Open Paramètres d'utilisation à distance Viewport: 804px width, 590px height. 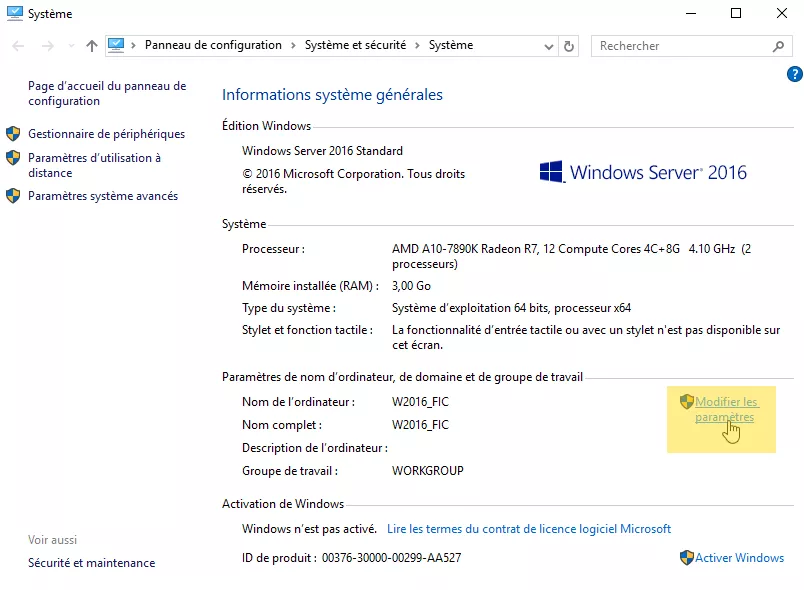[x=94, y=165]
